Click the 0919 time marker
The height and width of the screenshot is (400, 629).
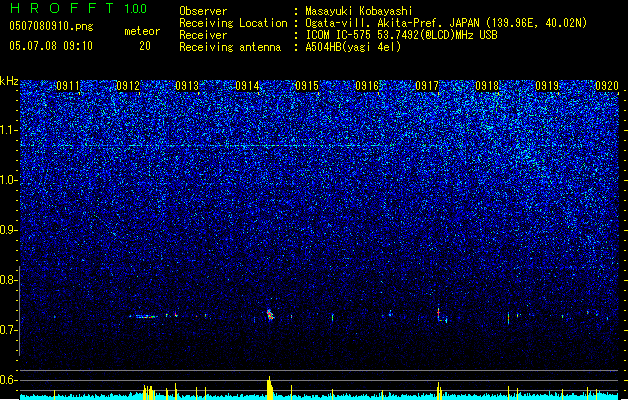click(x=547, y=86)
